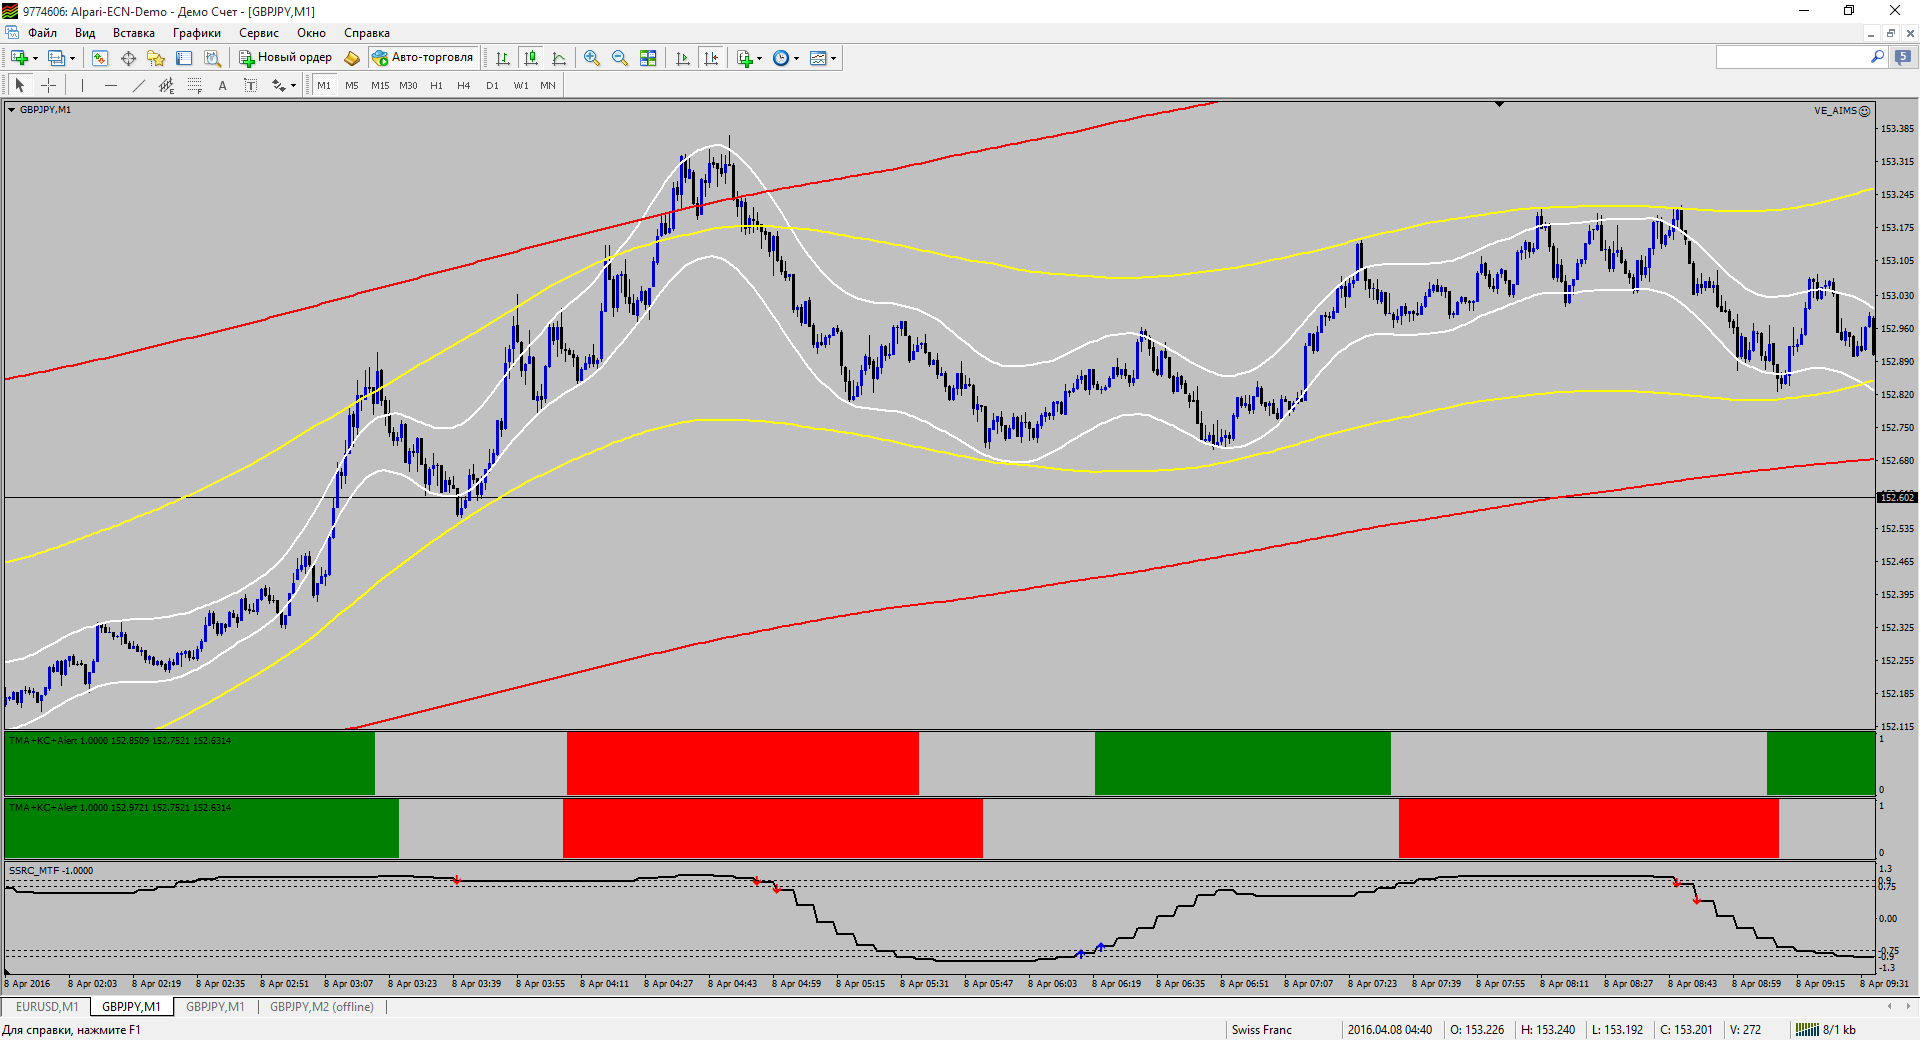Toggle the Авто-торговля auto-trading button
The image size is (1920, 1040).
[423, 58]
